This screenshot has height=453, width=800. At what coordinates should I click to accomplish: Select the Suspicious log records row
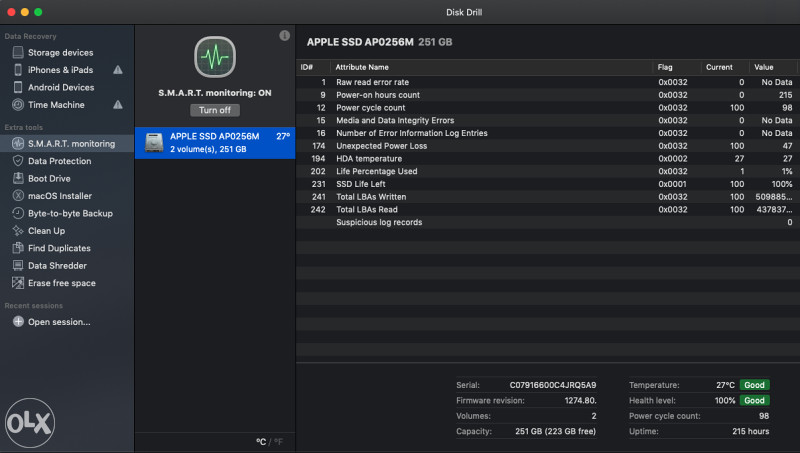[x=546, y=222]
